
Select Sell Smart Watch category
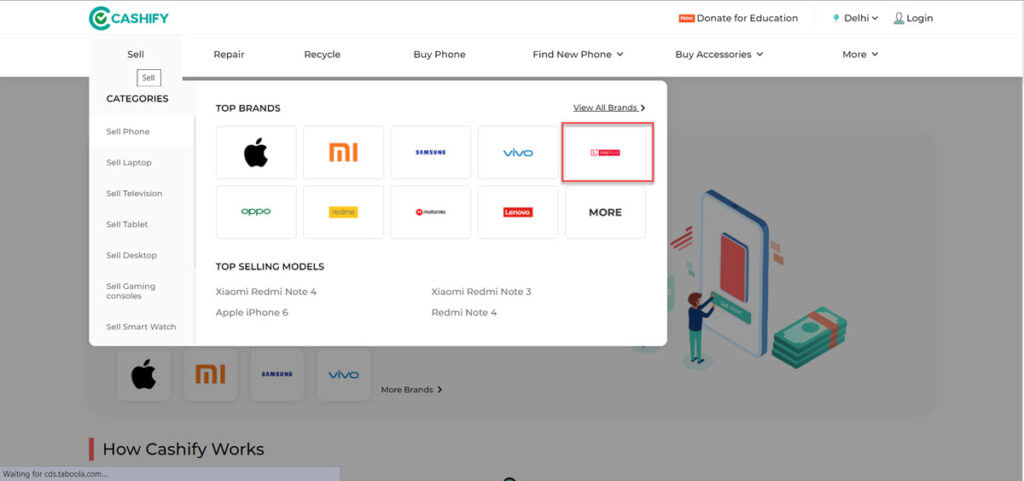[142, 327]
